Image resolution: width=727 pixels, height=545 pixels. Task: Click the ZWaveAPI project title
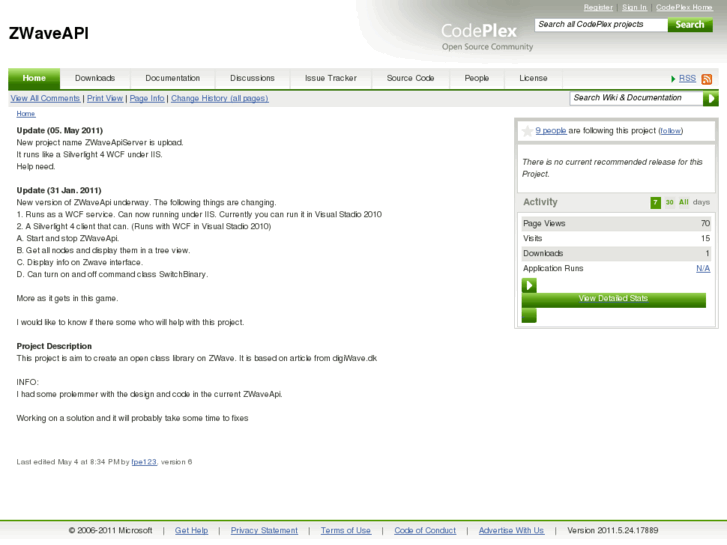(x=49, y=34)
